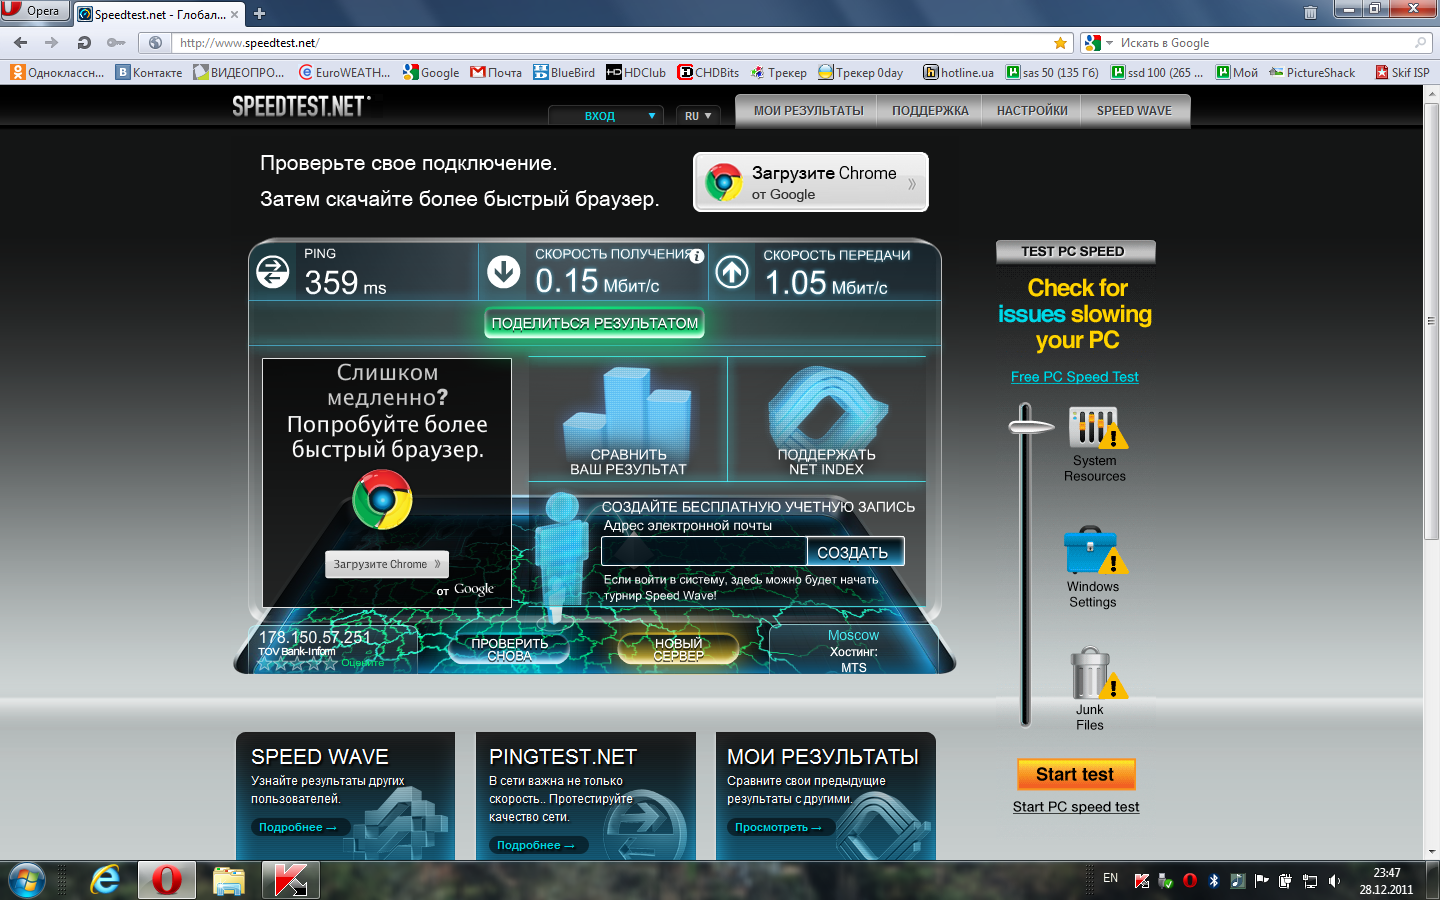The width and height of the screenshot is (1440, 900).
Task: Go forward to next page
Action: tap(51, 43)
